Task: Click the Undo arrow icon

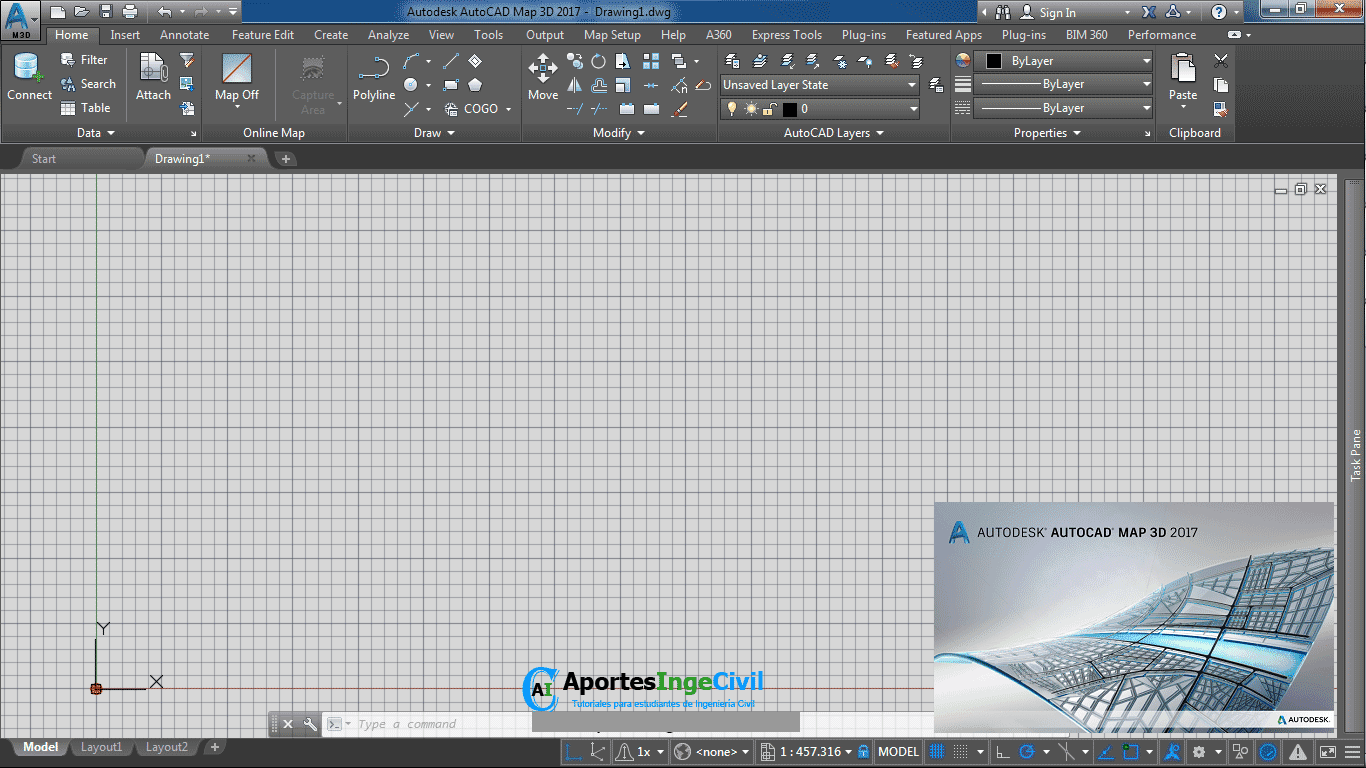Action: [165, 12]
